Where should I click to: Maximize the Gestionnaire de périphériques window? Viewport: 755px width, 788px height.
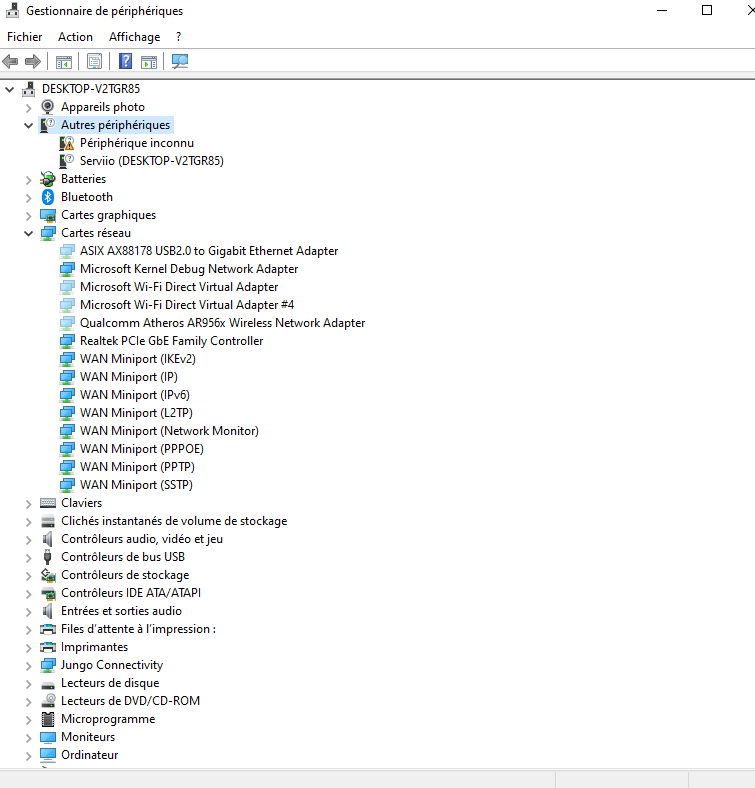click(x=707, y=11)
